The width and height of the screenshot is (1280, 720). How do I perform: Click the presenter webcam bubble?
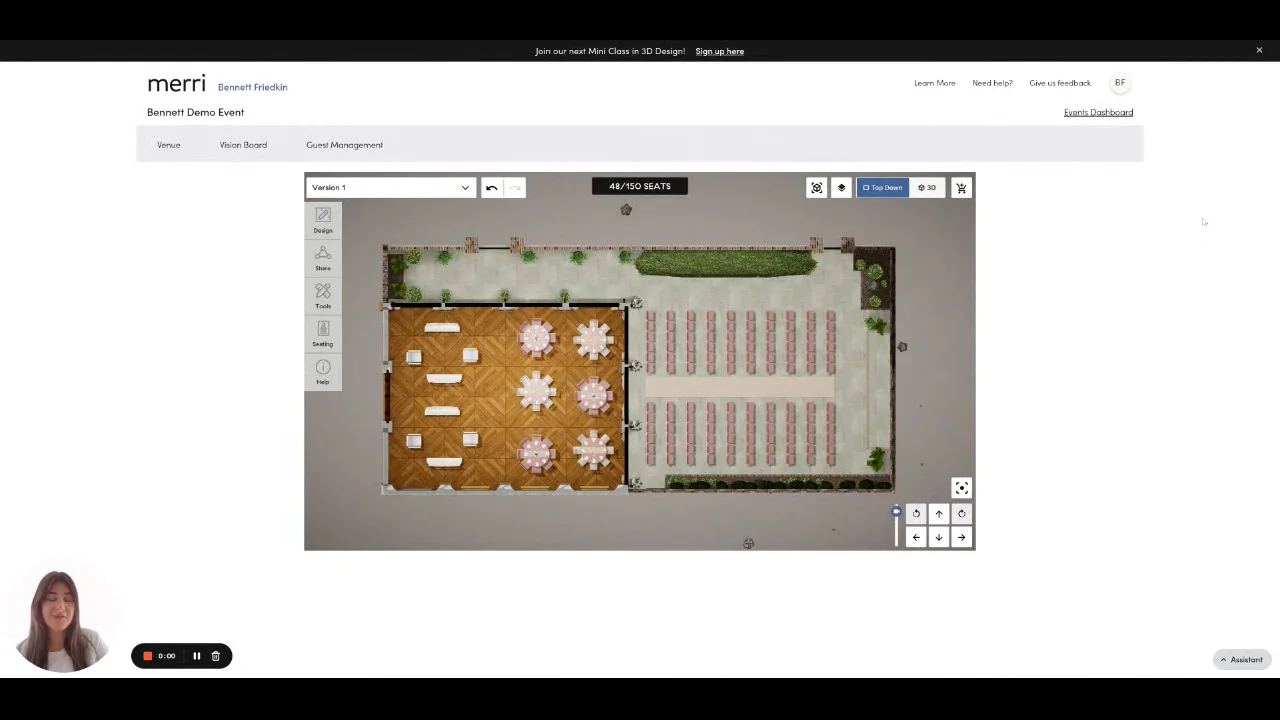[x=62, y=620]
